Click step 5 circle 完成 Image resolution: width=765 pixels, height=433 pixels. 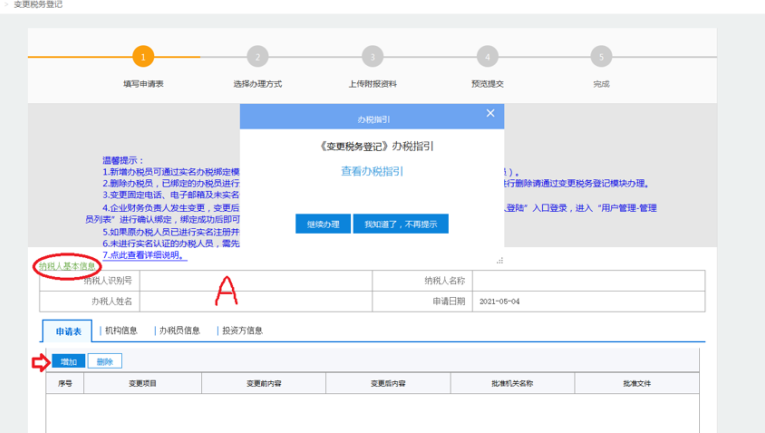point(600,57)
